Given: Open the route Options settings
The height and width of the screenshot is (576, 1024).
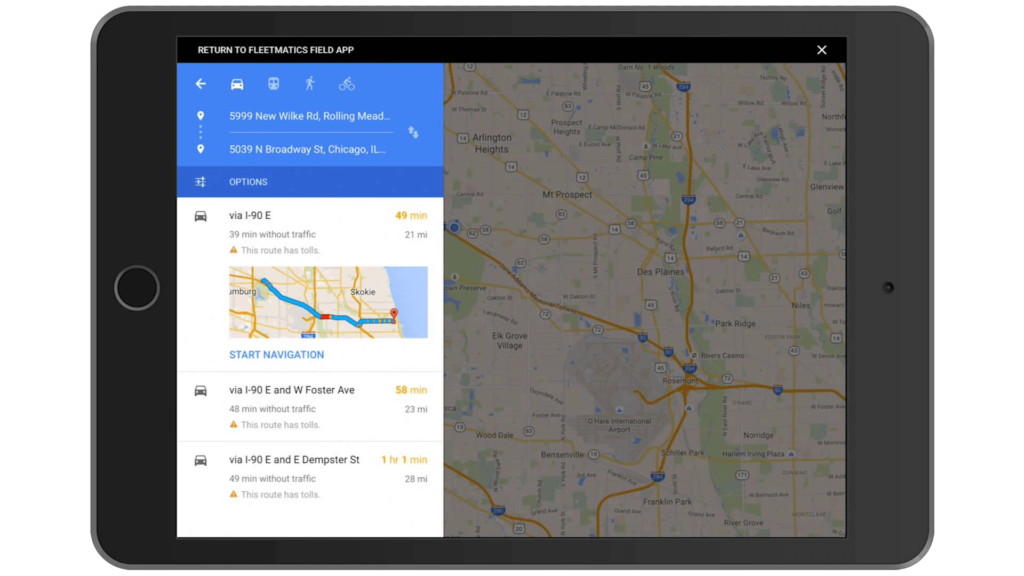Looking at the screenshot, I should point(248,181).
